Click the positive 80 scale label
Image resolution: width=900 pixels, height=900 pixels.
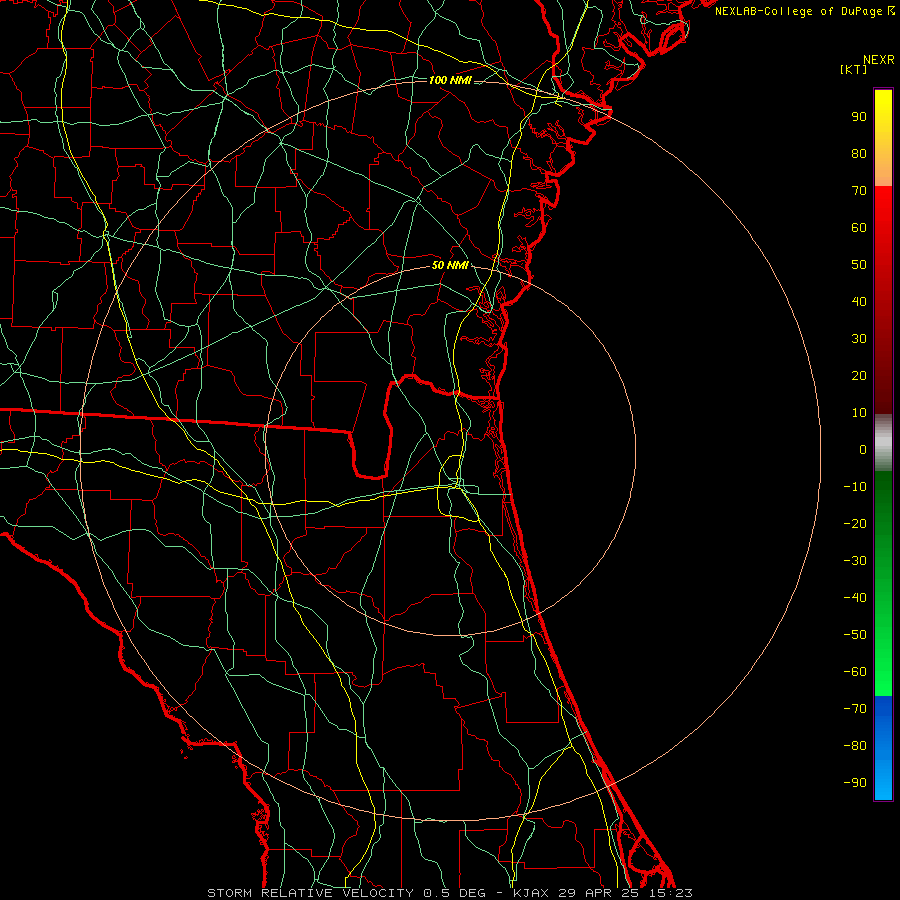[859, 153]
